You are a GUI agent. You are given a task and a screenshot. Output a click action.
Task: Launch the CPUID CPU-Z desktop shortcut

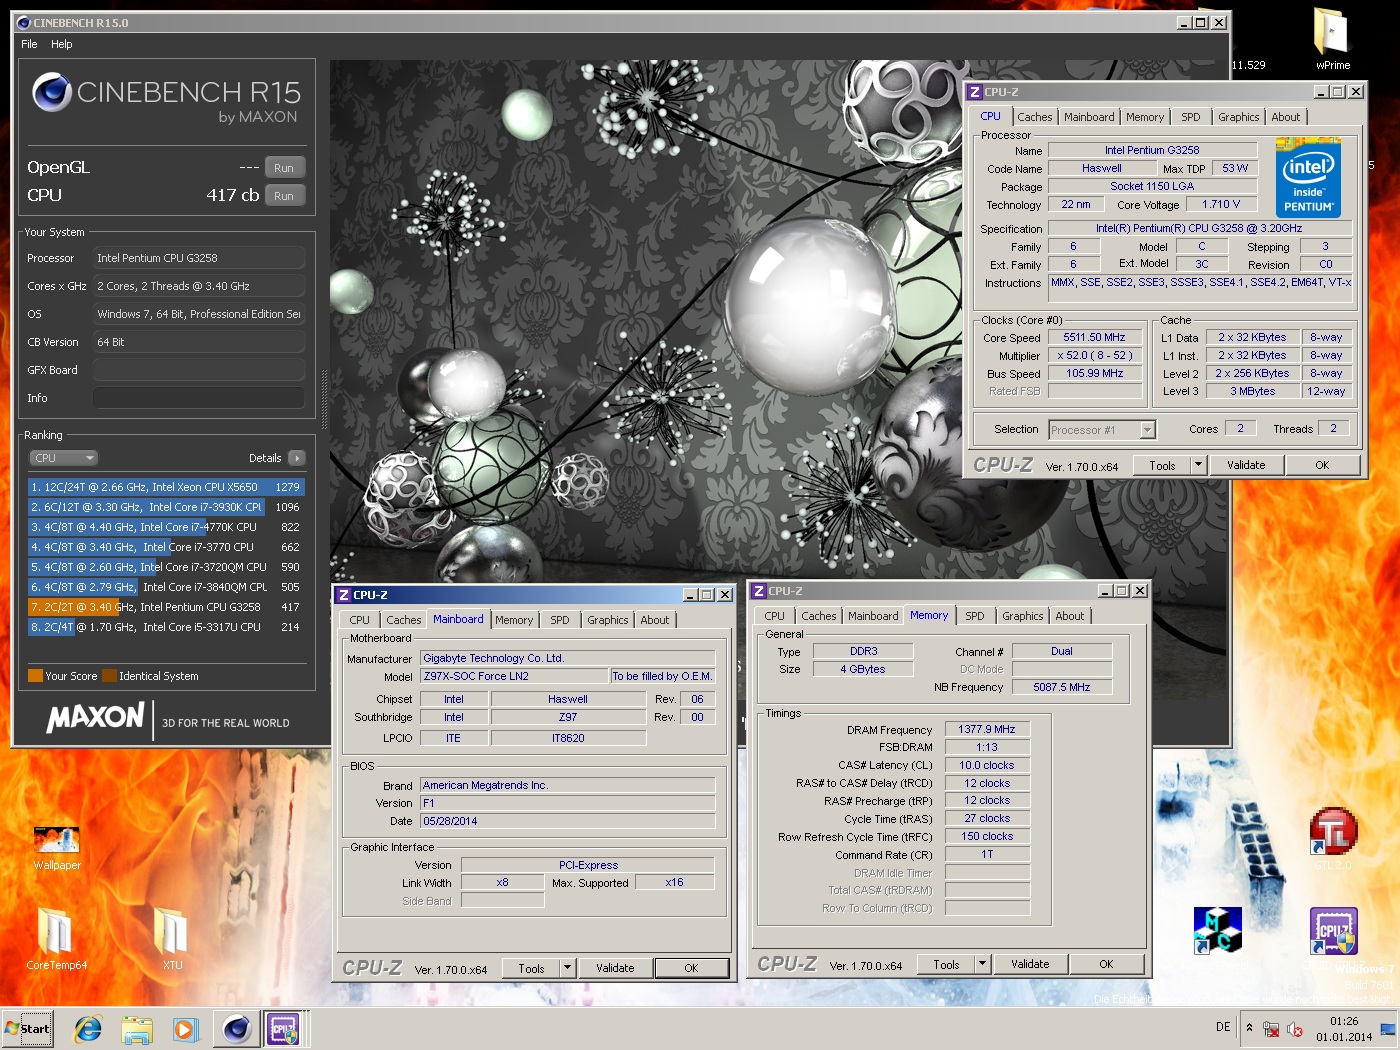coord(1333,931)
